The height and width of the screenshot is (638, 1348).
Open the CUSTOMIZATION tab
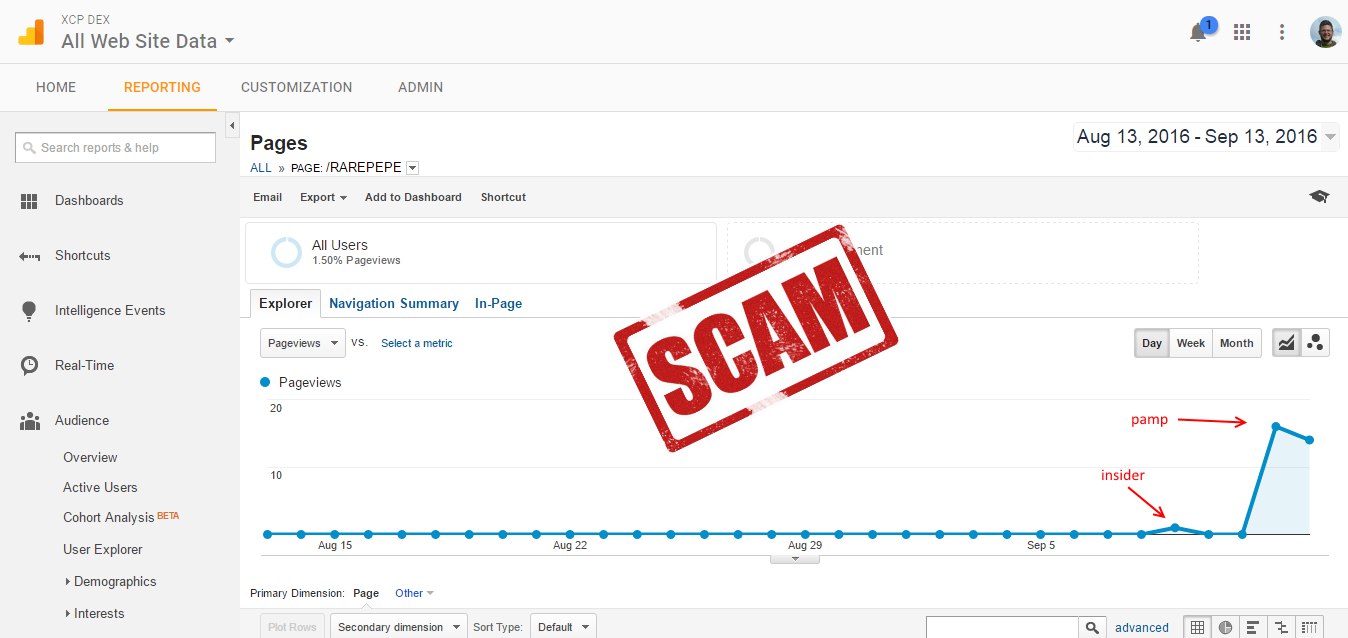coord(297,87)
